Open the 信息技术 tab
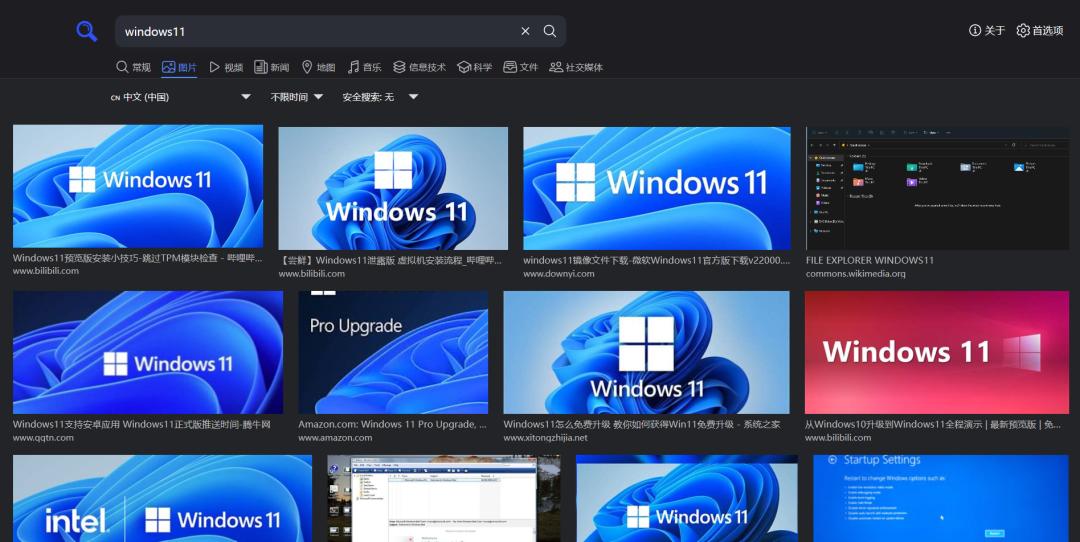This screenshot has height=542, width=1080. coord(419,67)
